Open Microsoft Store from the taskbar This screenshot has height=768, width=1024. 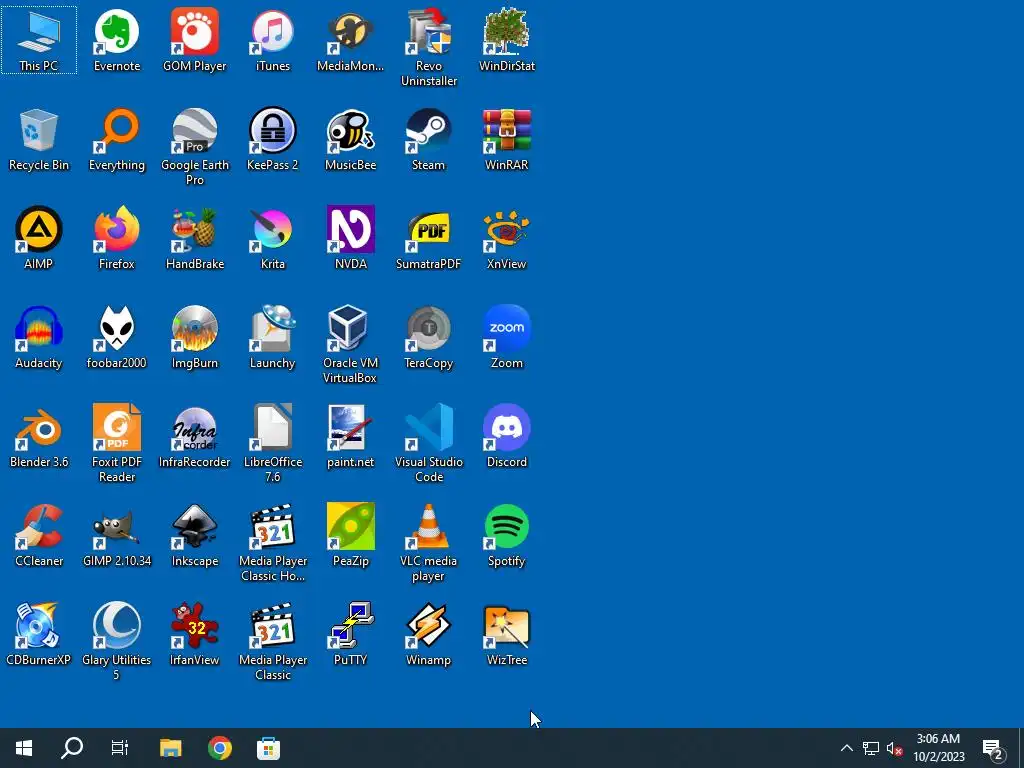click(x=268, y=748)
